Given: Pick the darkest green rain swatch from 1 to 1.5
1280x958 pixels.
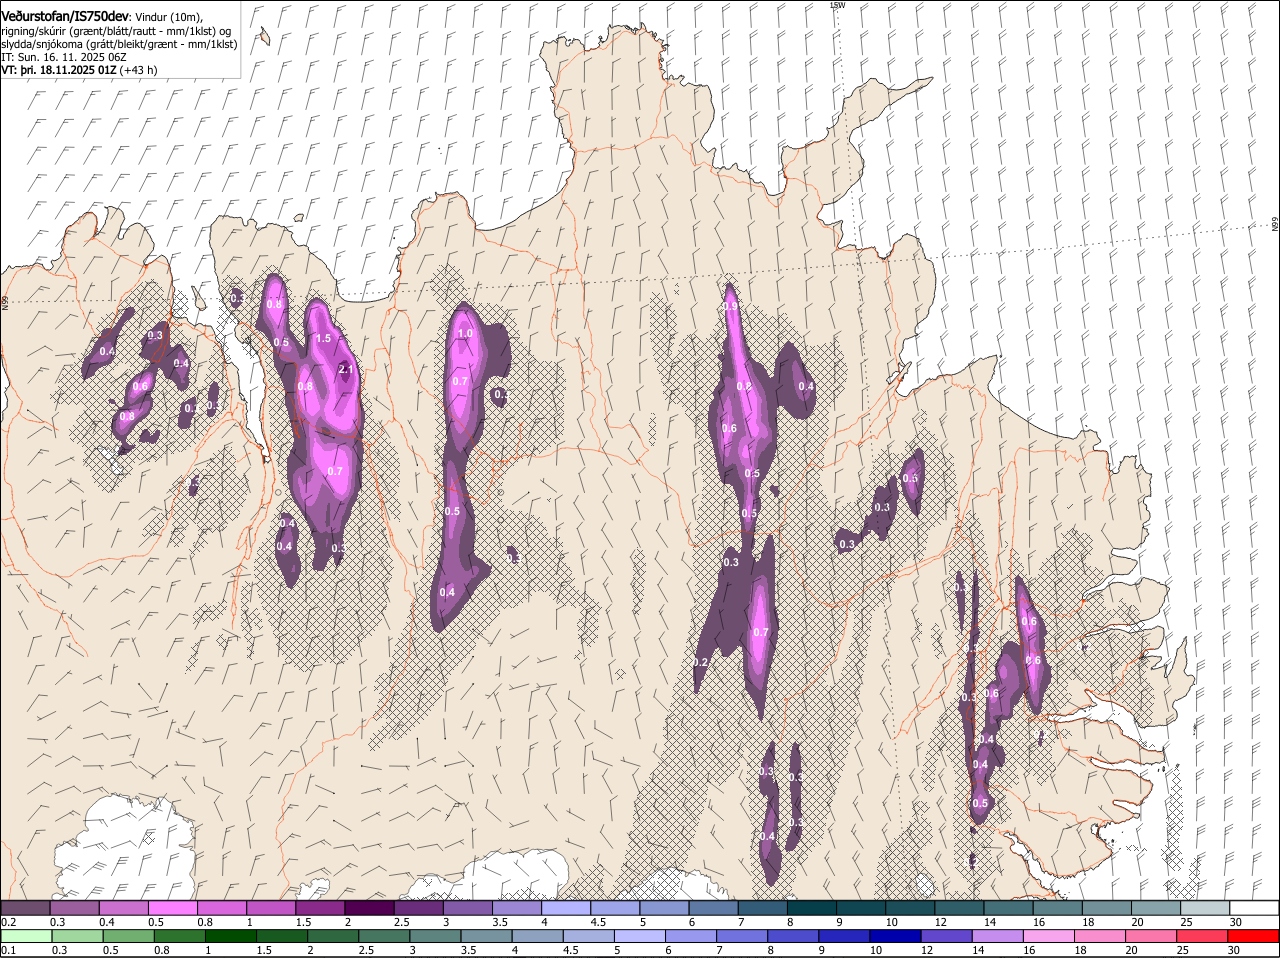Looking at the screenshot, I should (230, 936).
